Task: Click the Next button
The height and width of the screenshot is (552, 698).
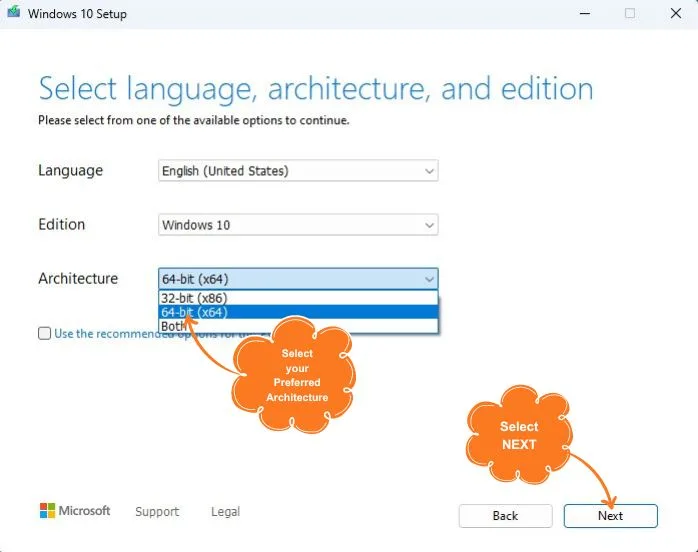Action: pos(610,515)
